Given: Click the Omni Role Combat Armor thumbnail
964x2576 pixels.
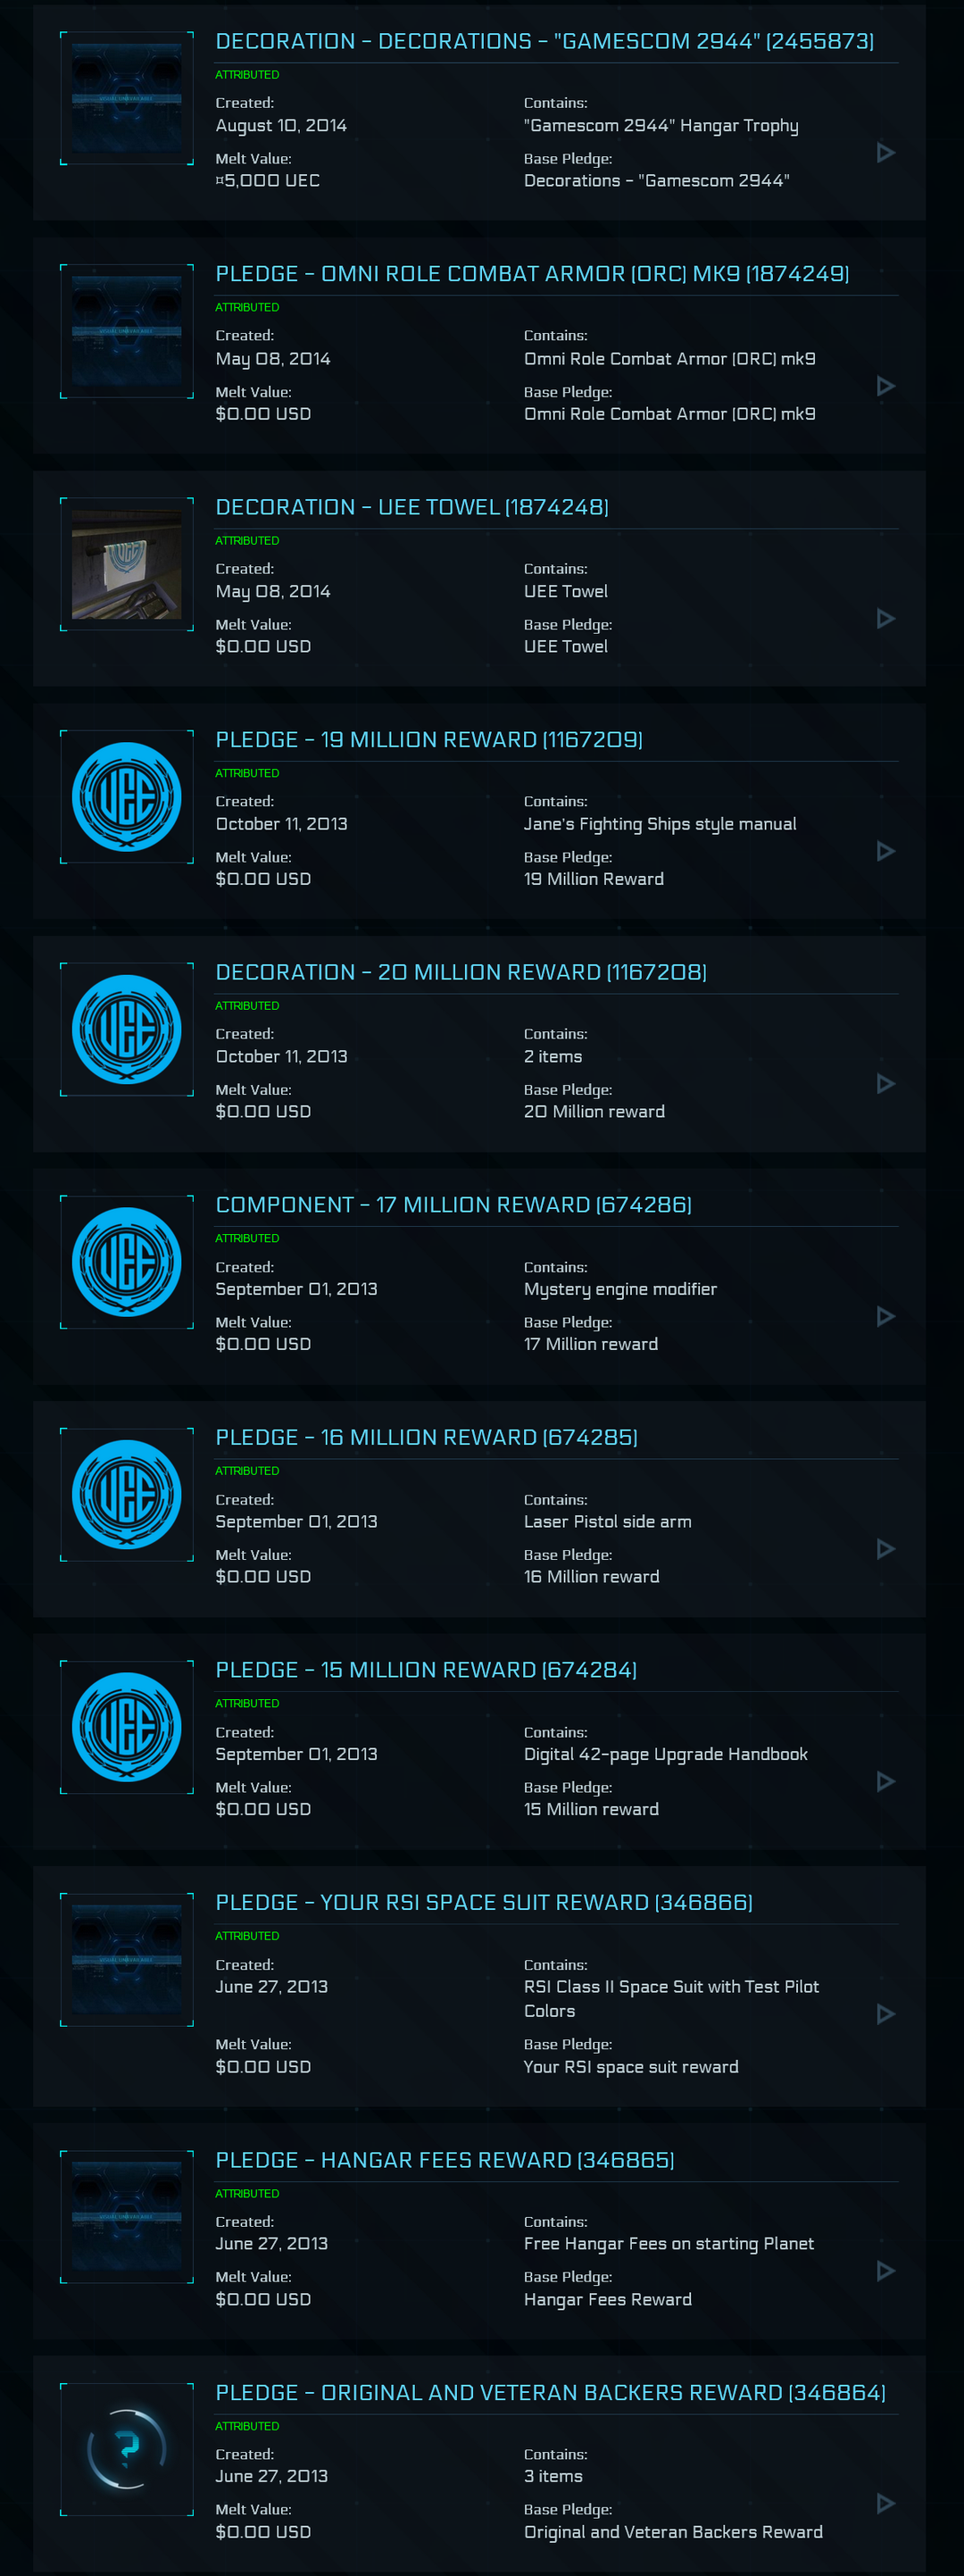Looking at the screenshot, I should (x=127, y=331).
